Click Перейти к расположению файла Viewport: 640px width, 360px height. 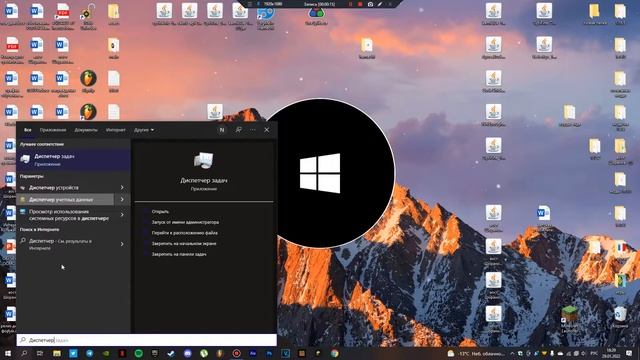184,233
